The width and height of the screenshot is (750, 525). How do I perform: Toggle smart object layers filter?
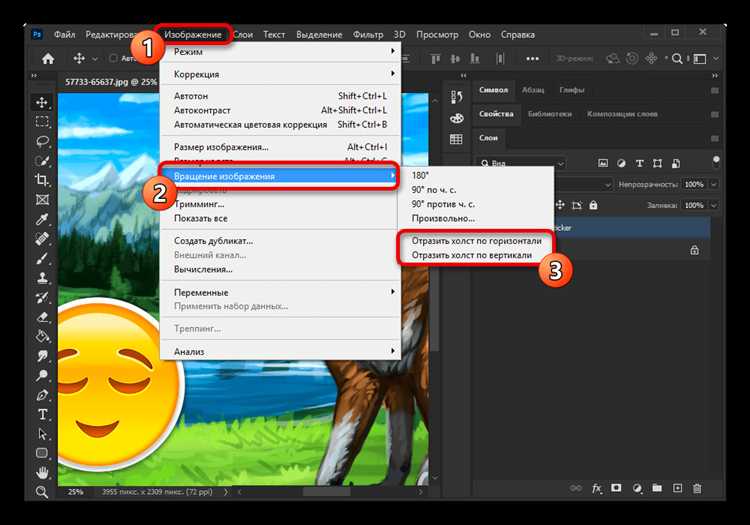point(676,163)
